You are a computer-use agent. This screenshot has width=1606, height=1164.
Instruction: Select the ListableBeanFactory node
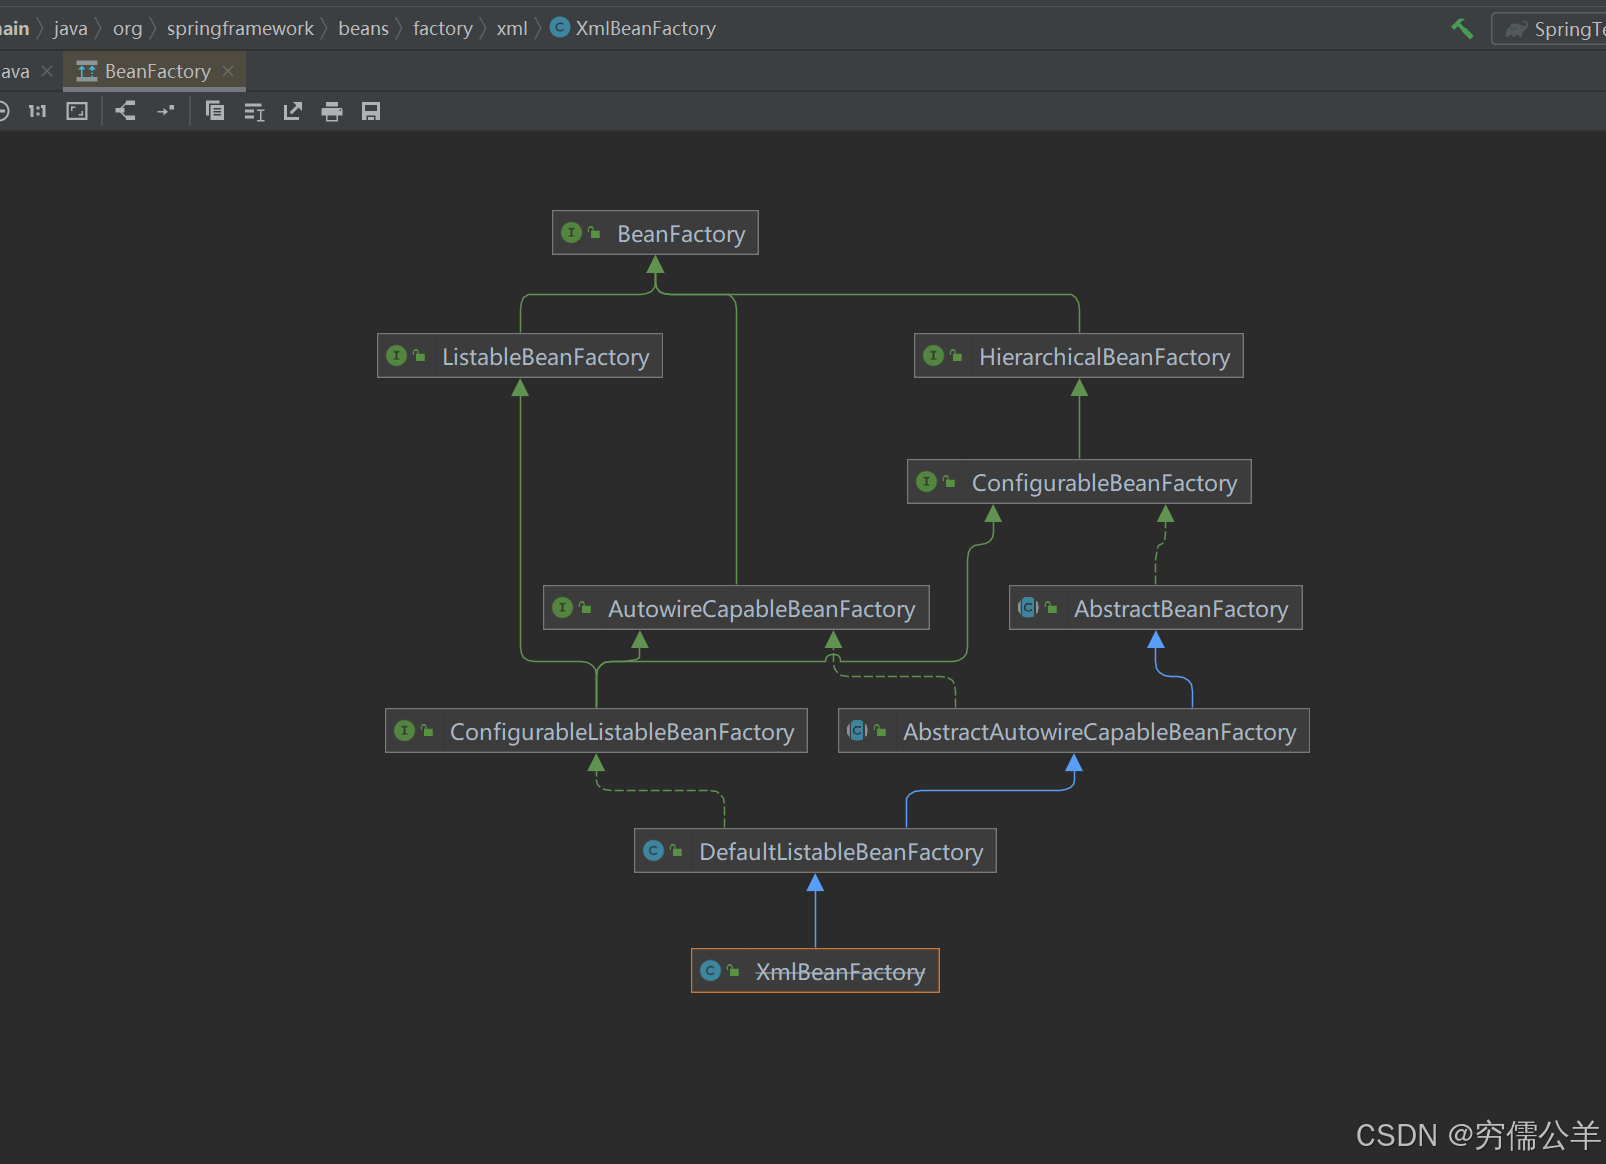tap(520, 356)
